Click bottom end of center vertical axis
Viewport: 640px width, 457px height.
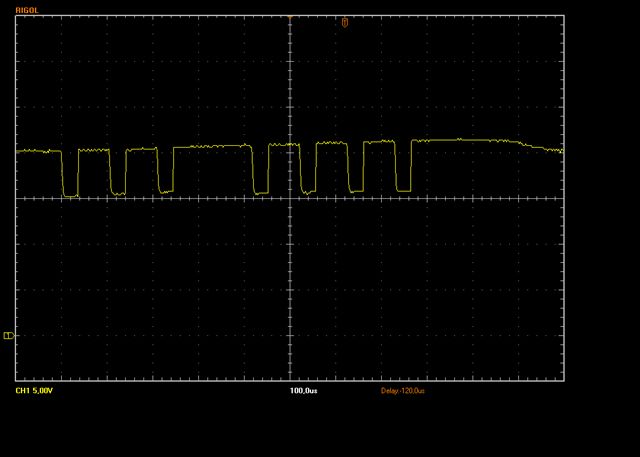click(x=290, y=381)
